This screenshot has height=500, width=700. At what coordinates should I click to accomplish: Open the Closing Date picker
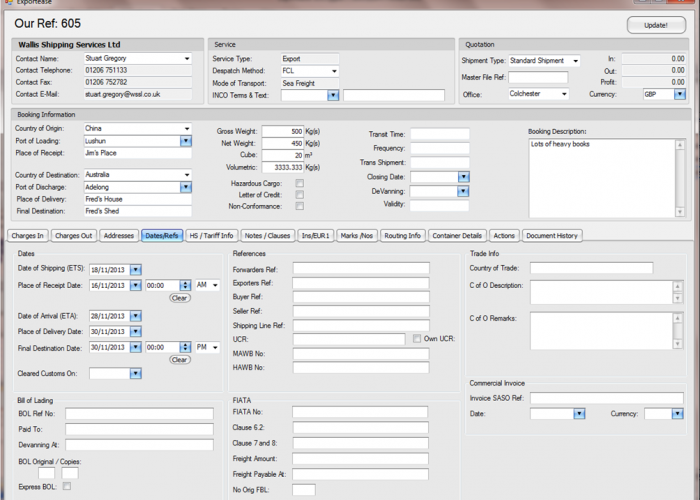click(x=464, y=177)
